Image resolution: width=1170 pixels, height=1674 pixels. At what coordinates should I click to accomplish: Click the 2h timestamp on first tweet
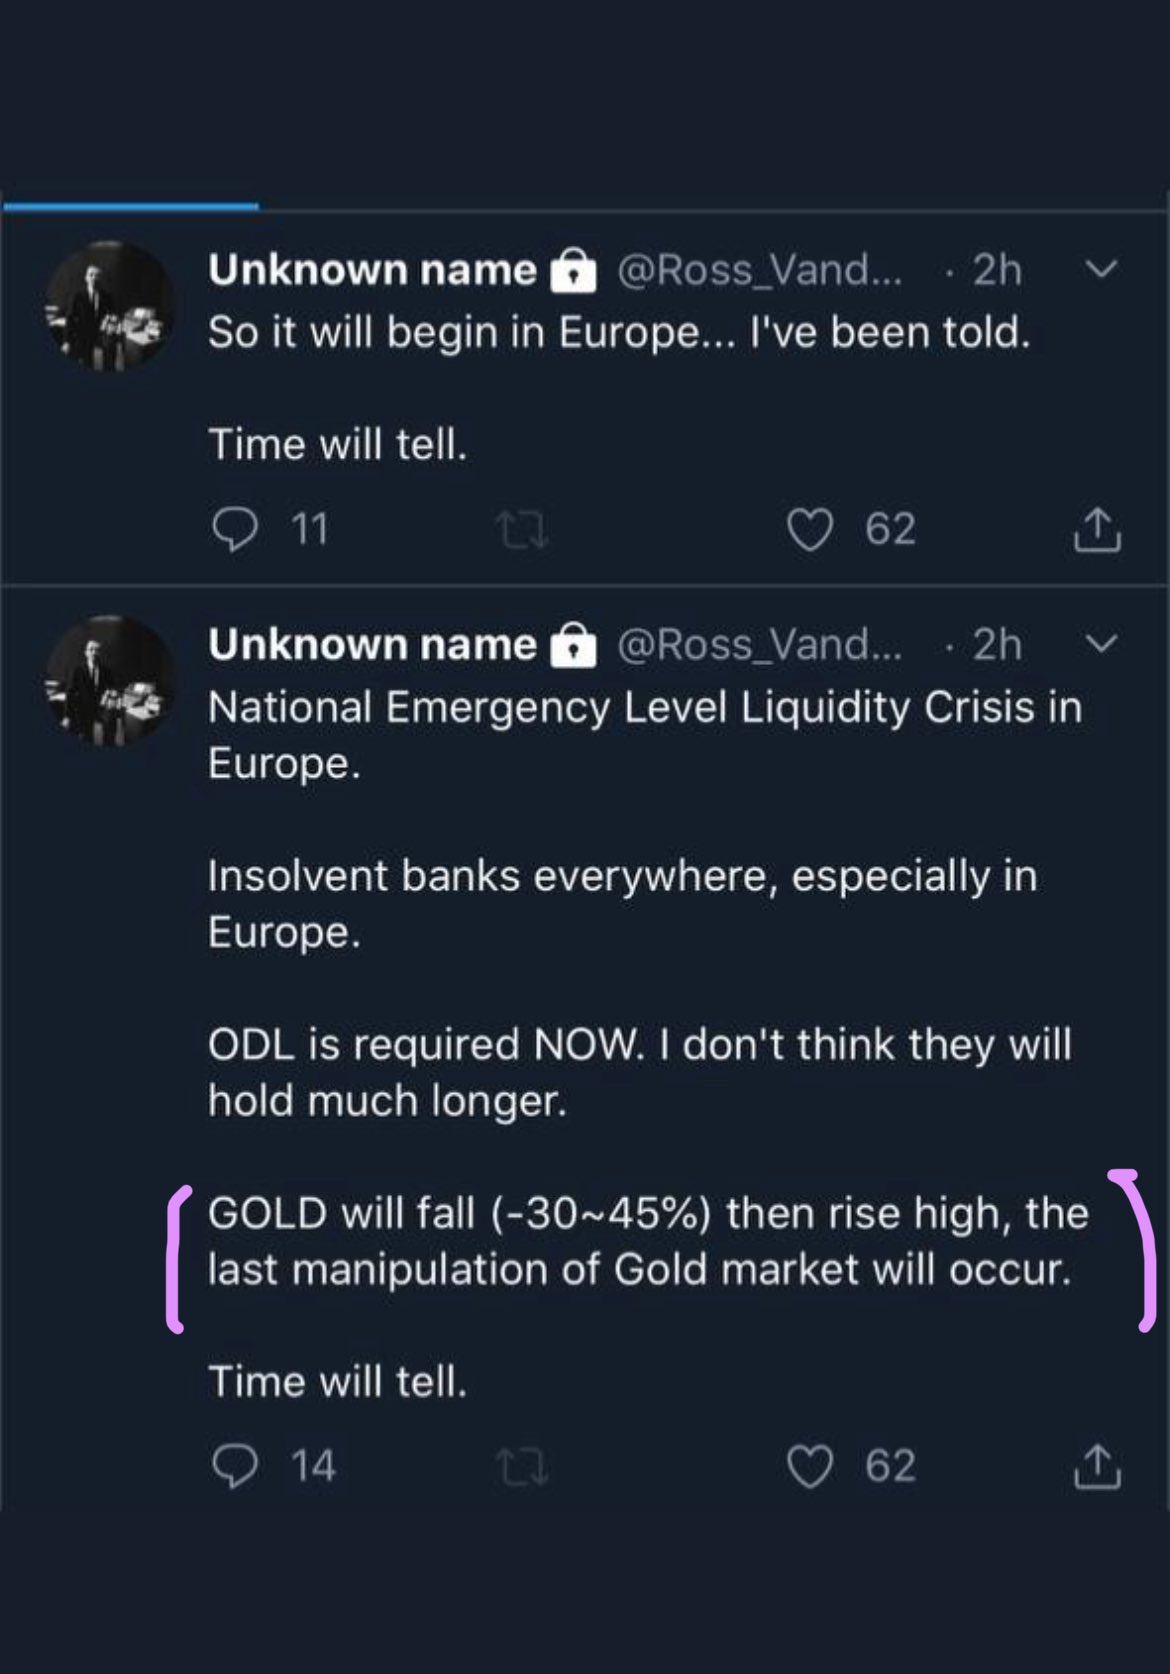[996, 270]
